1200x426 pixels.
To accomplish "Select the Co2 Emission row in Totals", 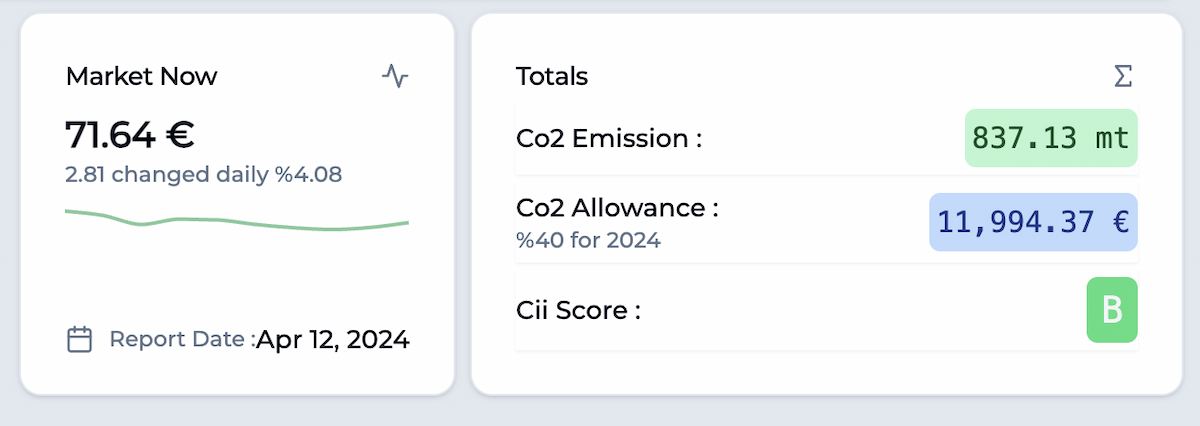I will (827, 138).
